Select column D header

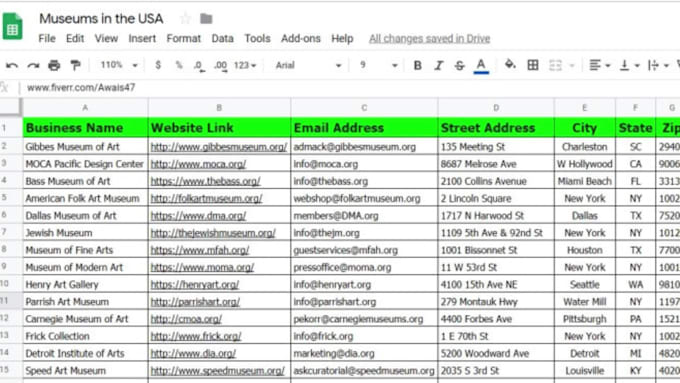pyautogui.click(x=496, y=108)
